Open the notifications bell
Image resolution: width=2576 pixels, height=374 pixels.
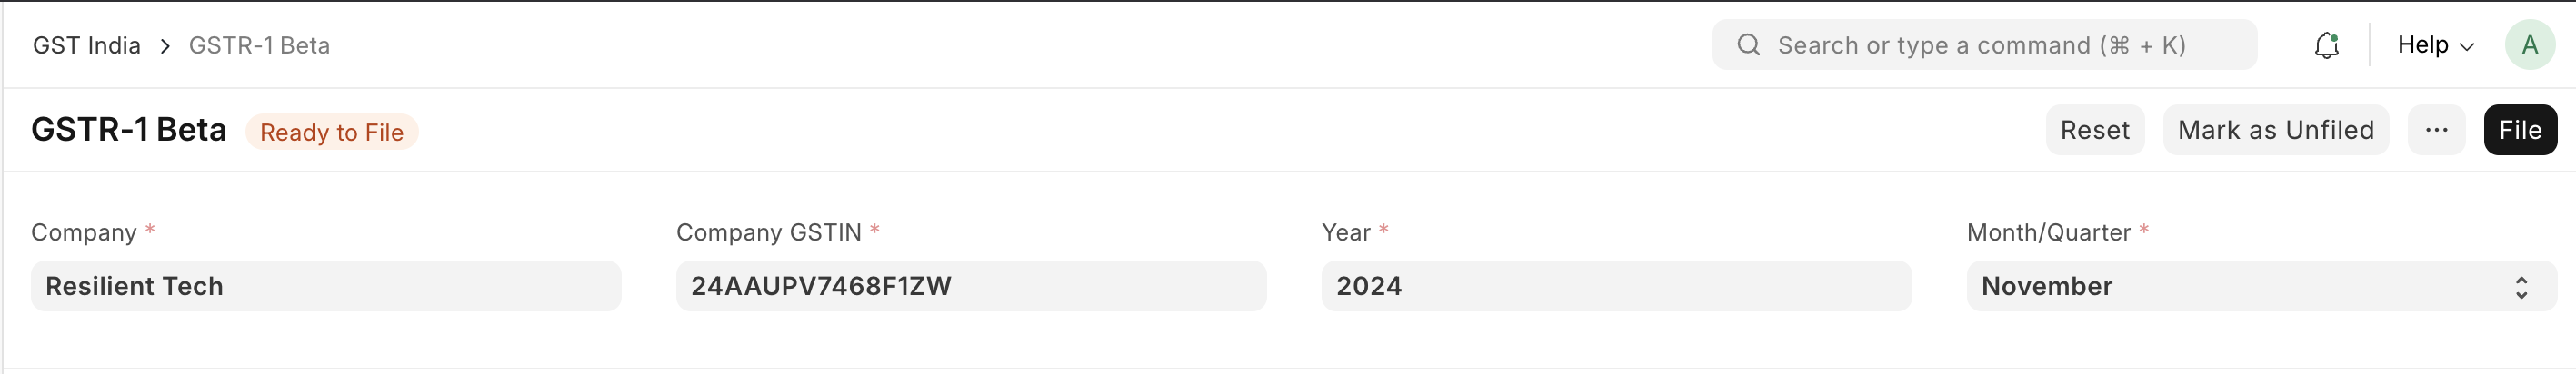click(2326, 45)
